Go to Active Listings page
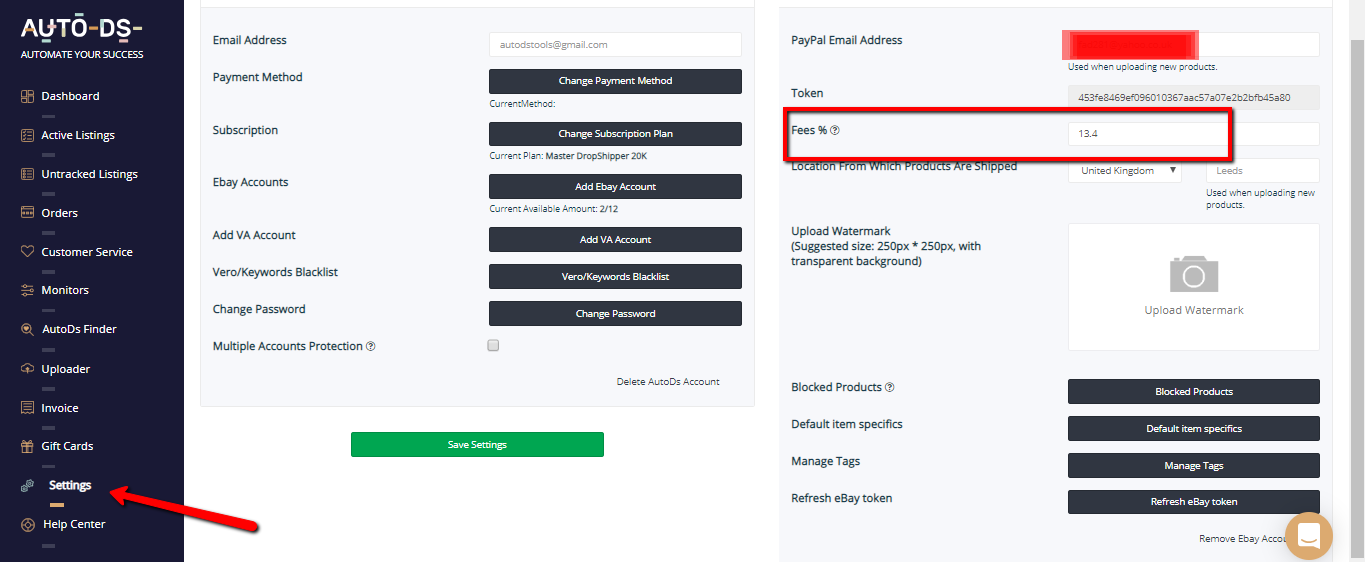 point(78,135)
